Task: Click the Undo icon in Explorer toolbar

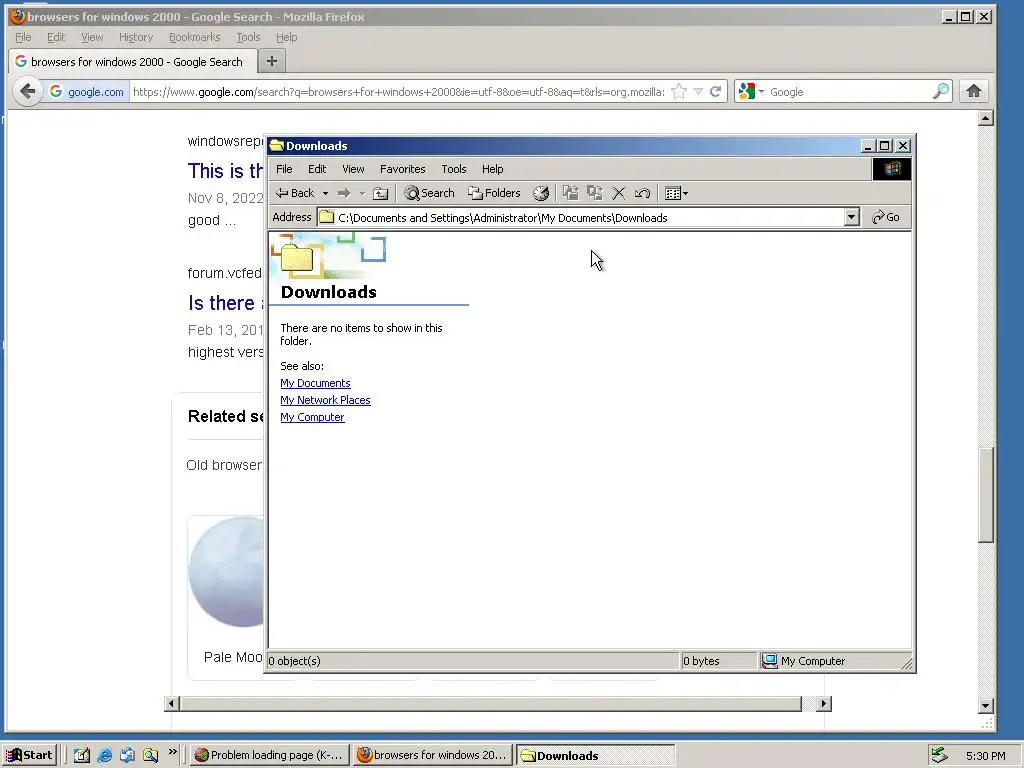Action: click(x=643, y=193)
